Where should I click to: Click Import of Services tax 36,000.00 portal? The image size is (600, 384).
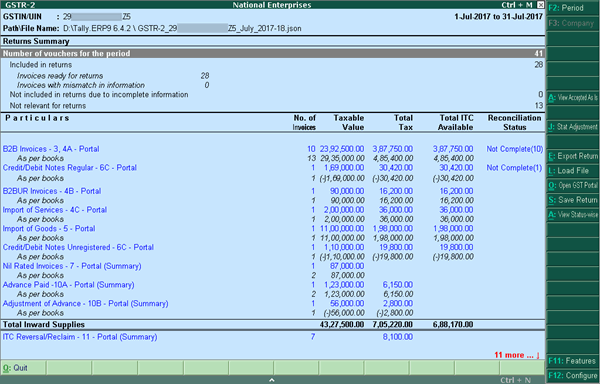396,210
